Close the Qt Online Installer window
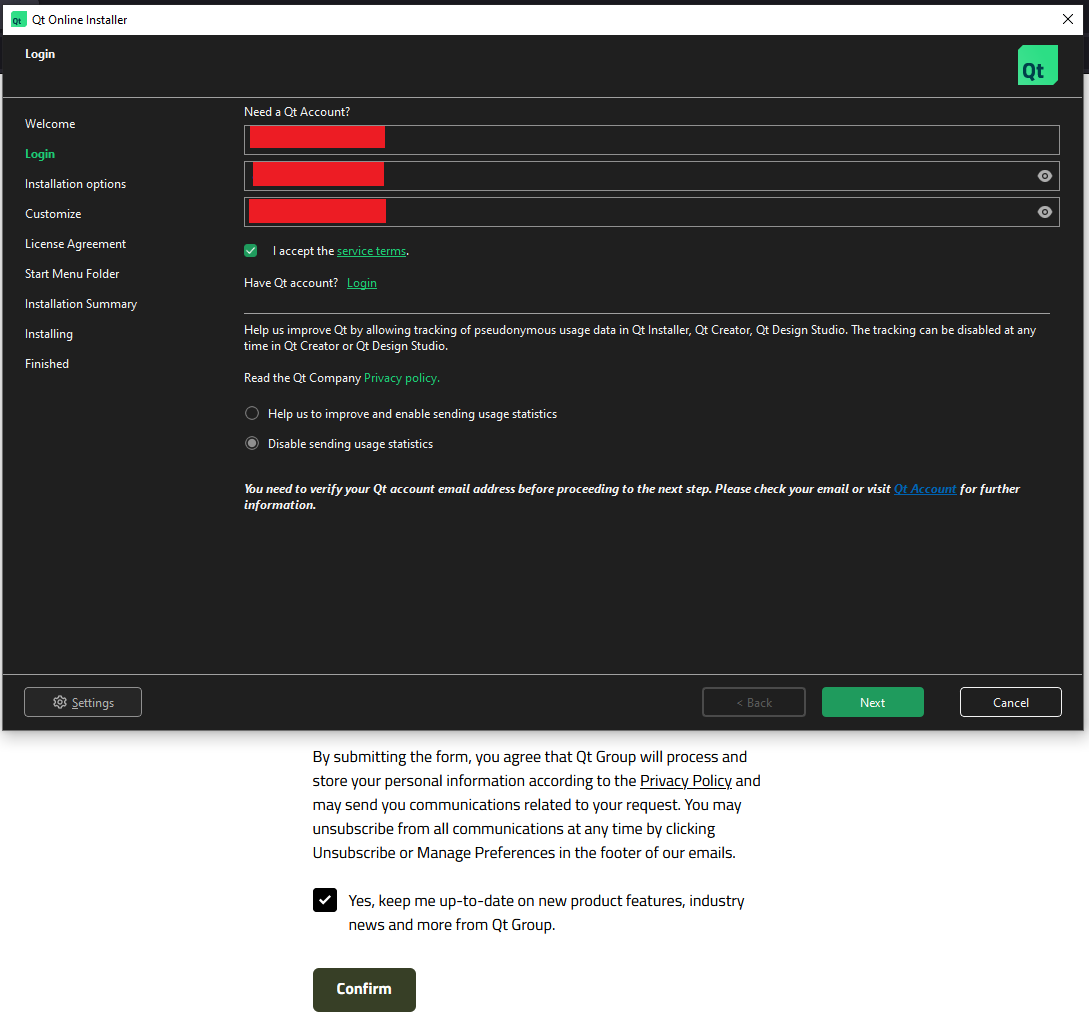Image resolution: width=1089 pixels, height=1031 pixels. click(1067, 19)
